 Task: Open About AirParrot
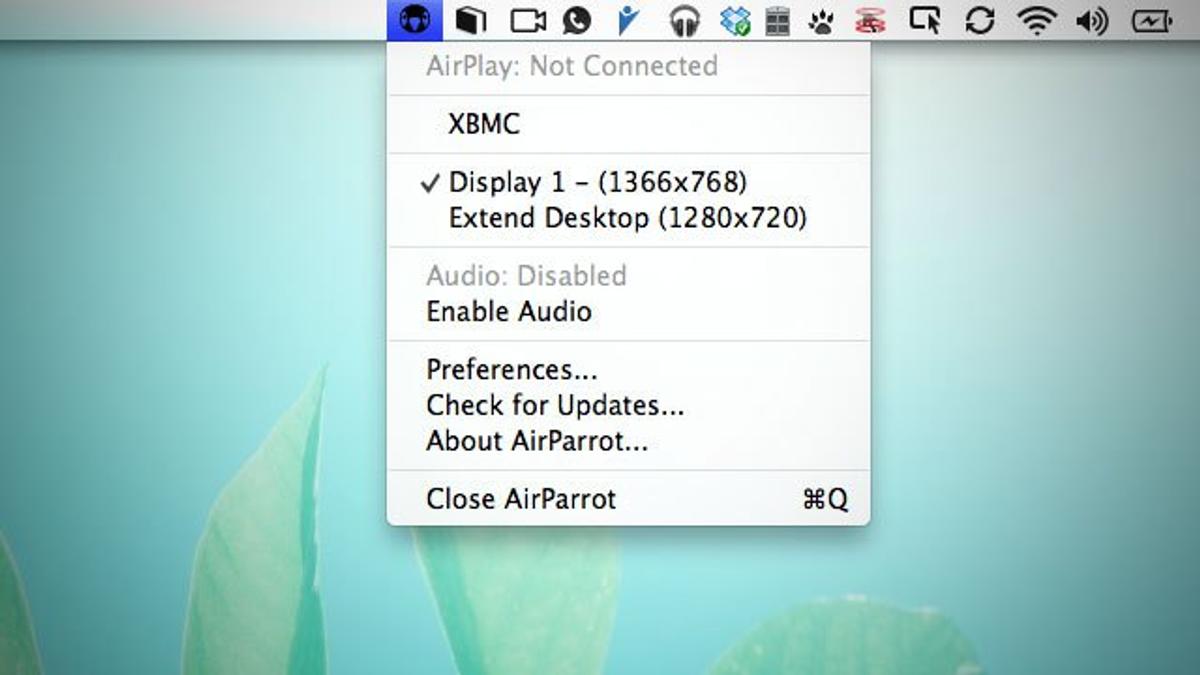pos(537,441)
